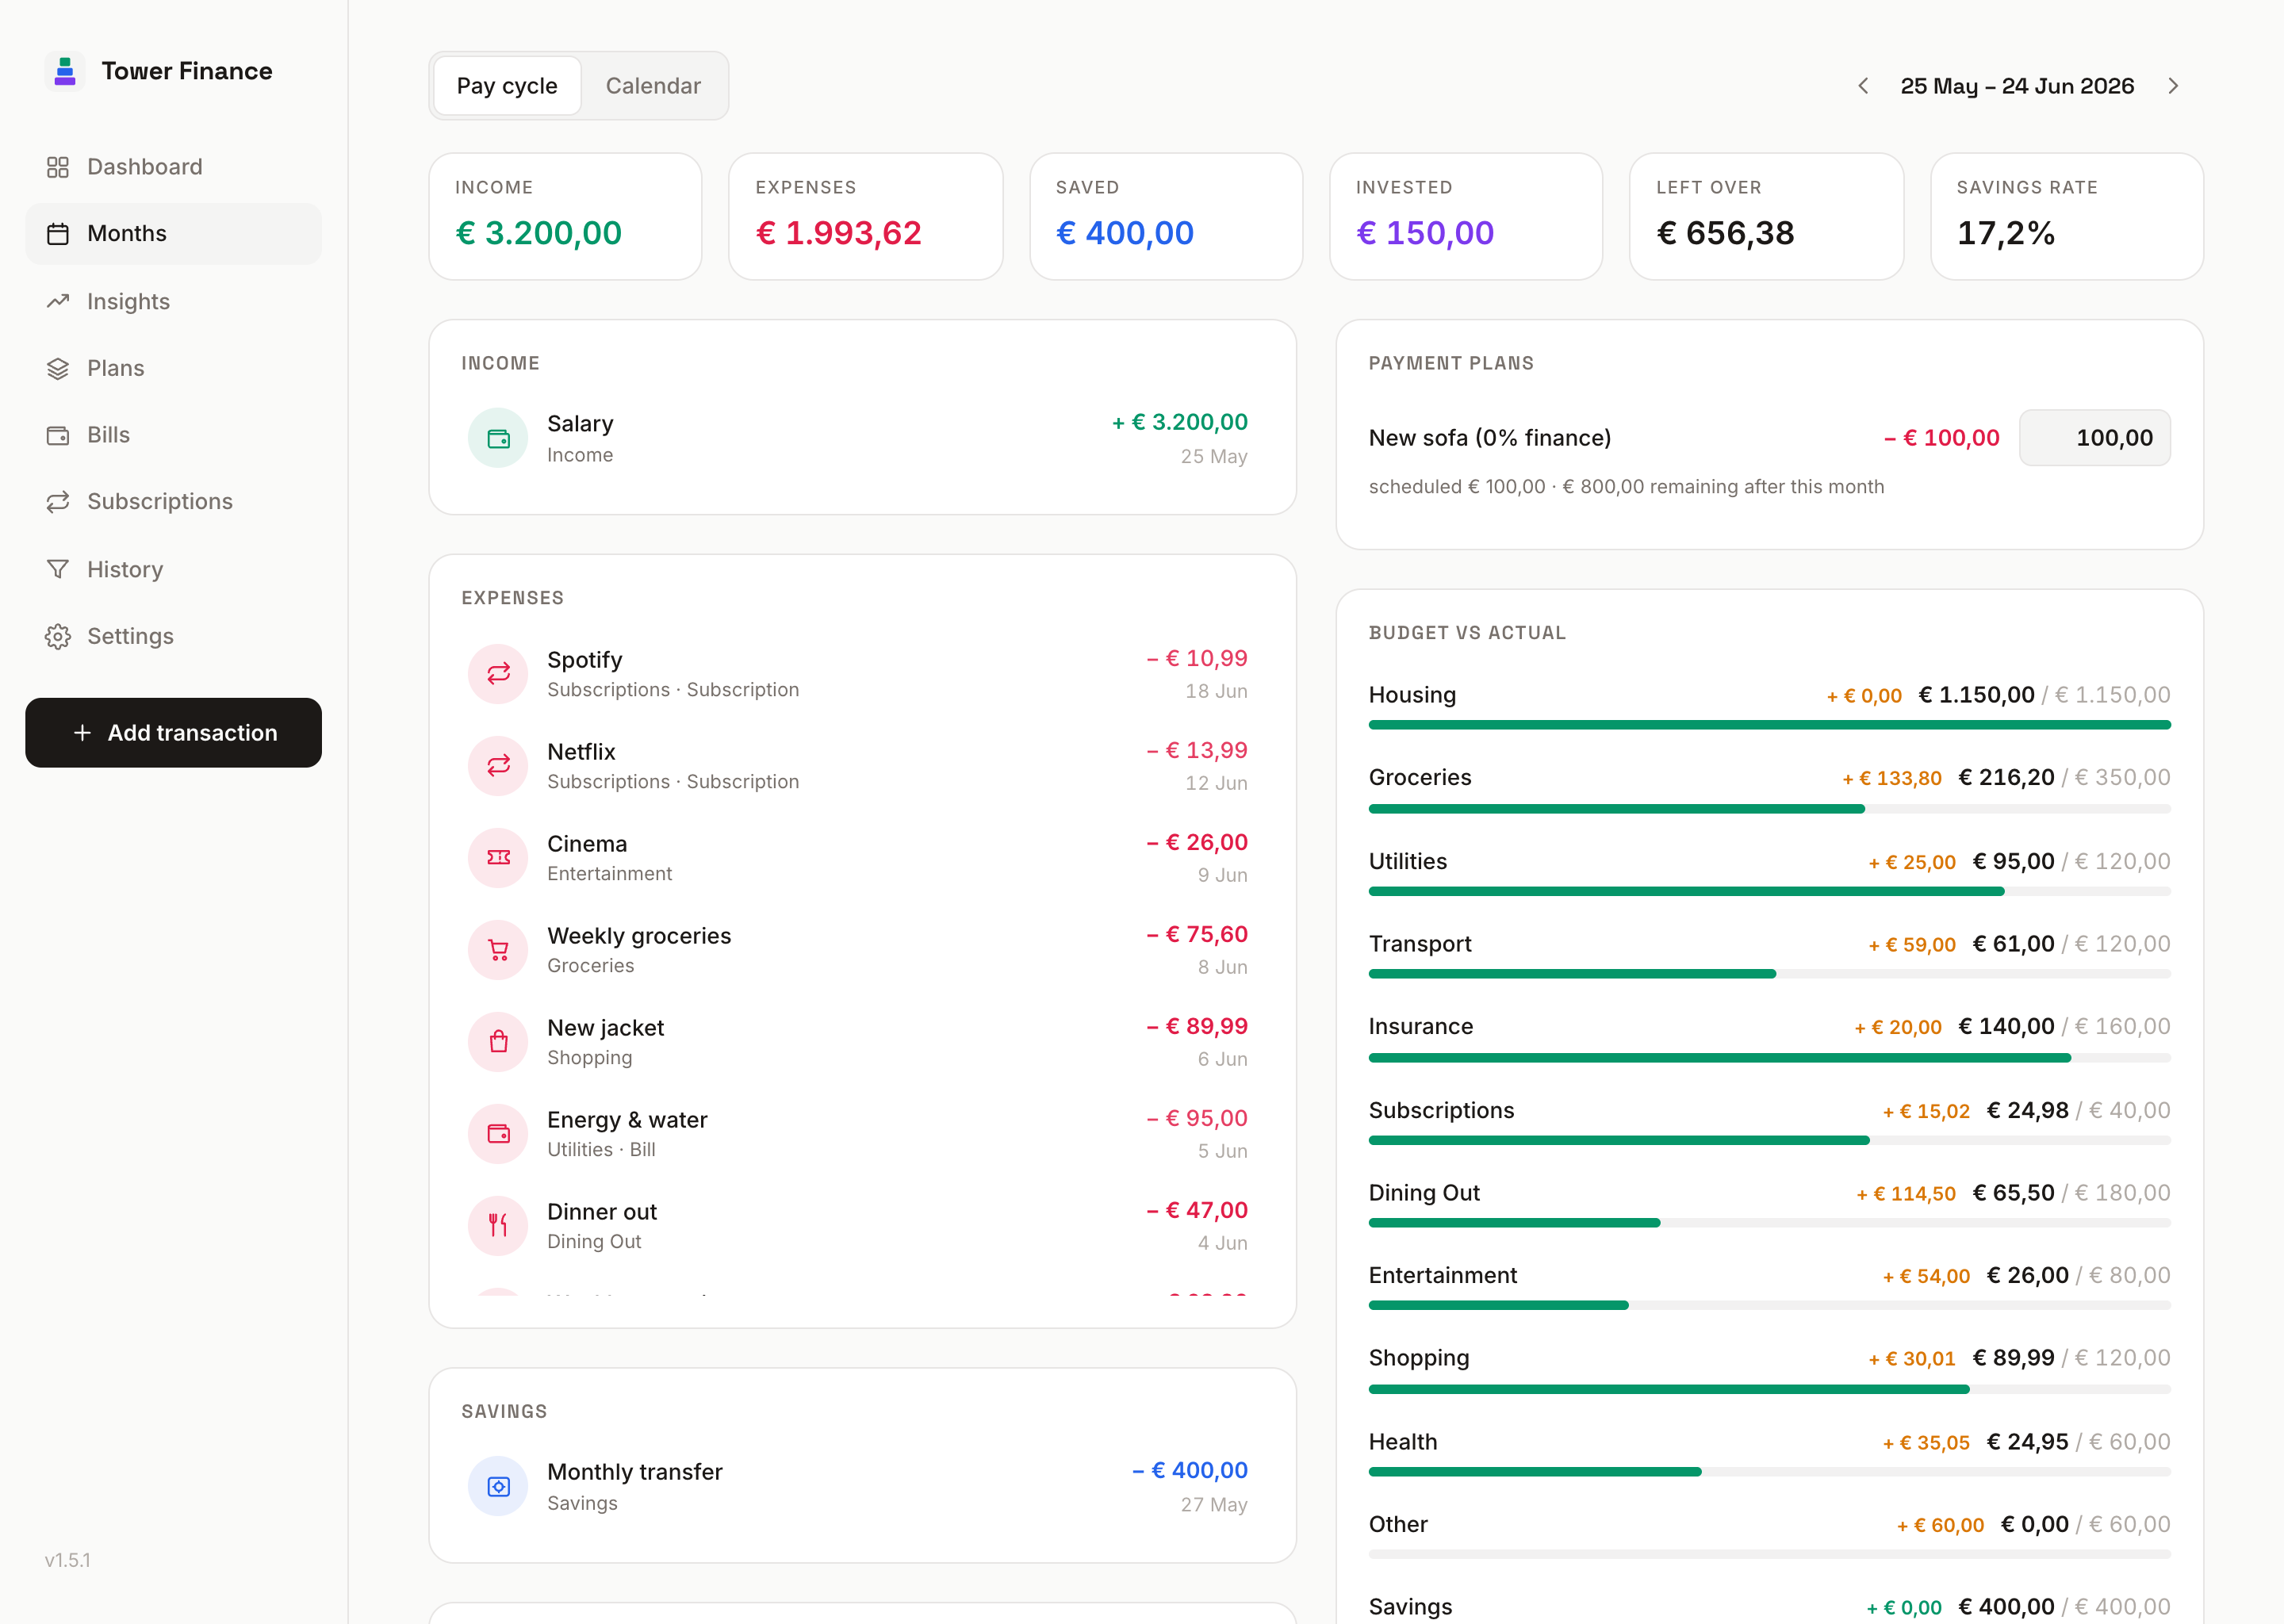Click the Subscriptions budget row label
The image size is (2284, 1624).
tap(1441, 1110)
